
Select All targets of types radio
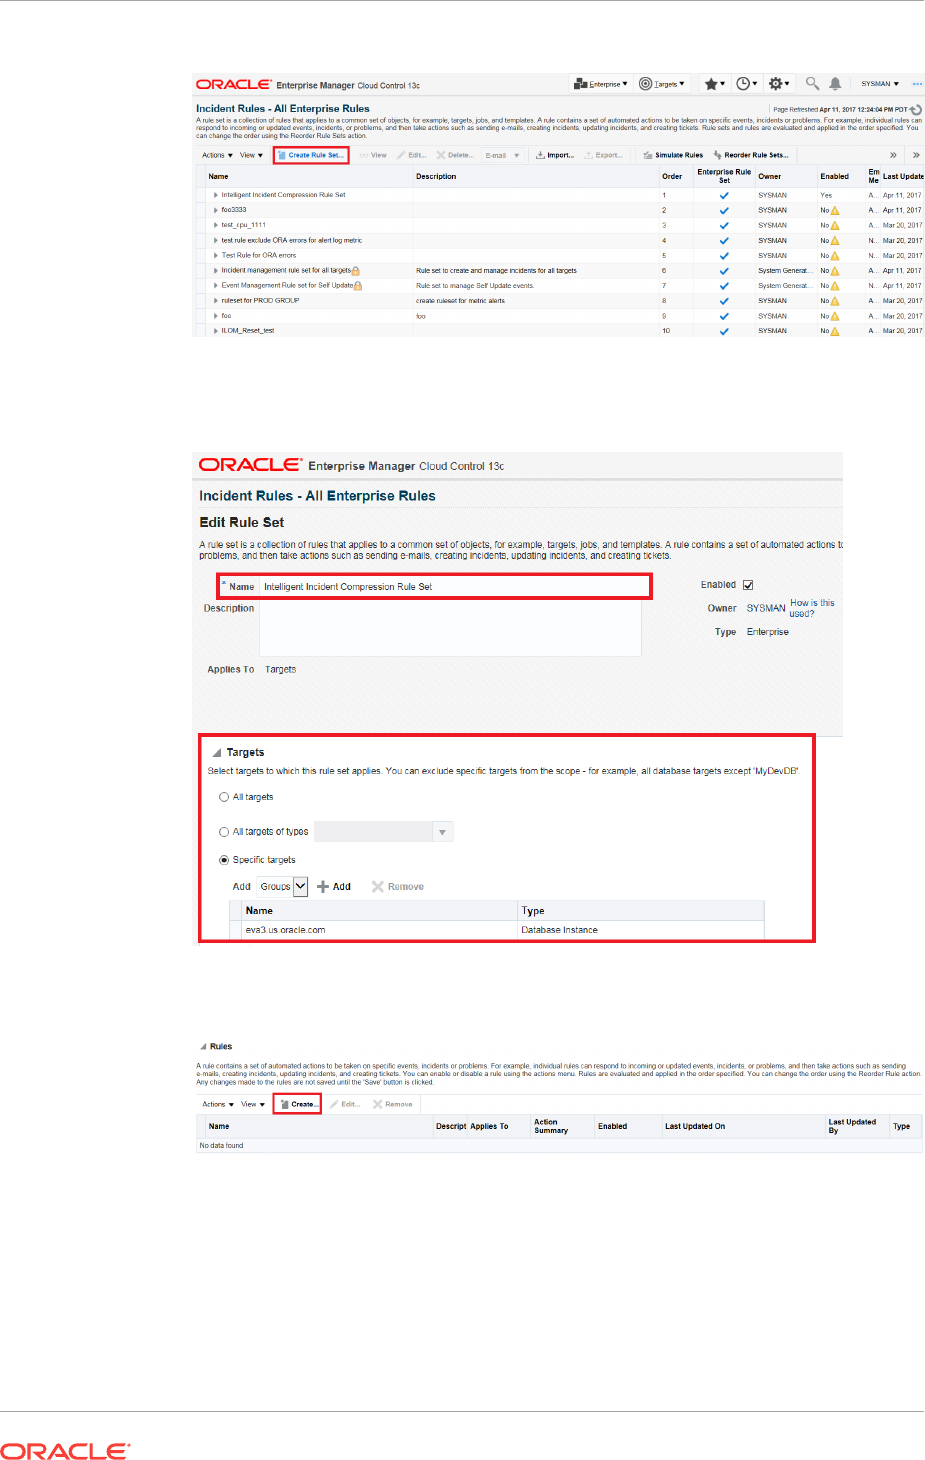coord(224,832)
